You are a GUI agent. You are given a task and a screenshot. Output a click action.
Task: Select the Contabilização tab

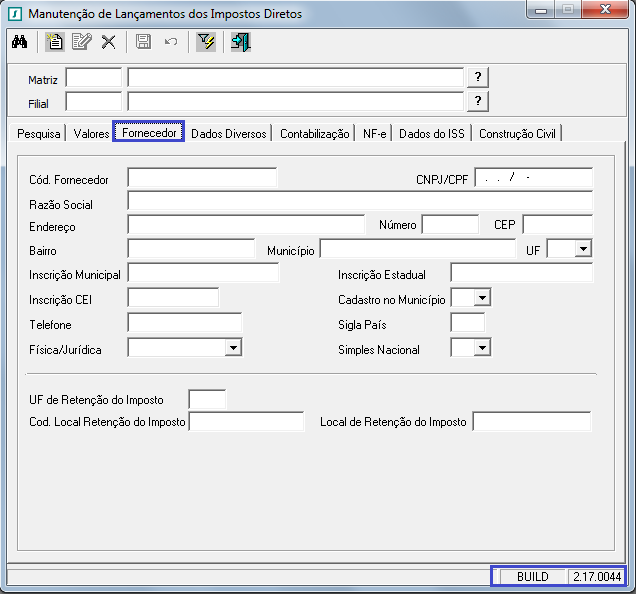315,133
